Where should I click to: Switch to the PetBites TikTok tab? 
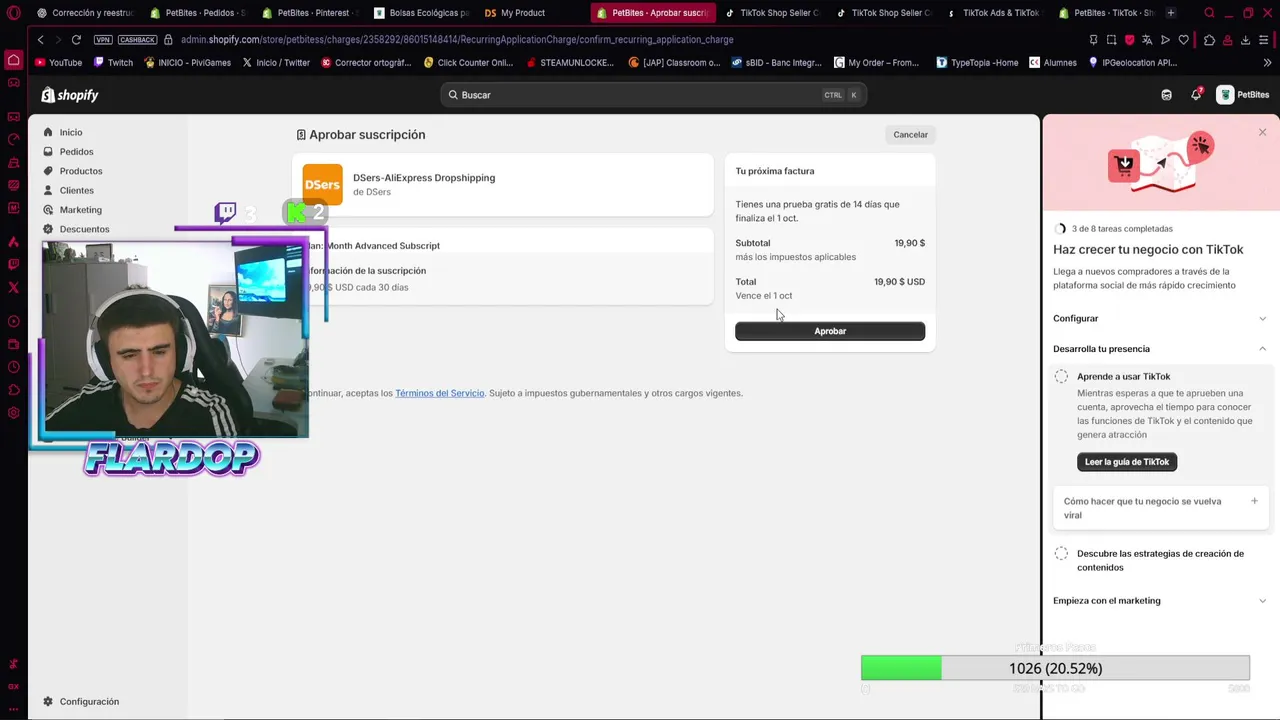click(1104, 13)
